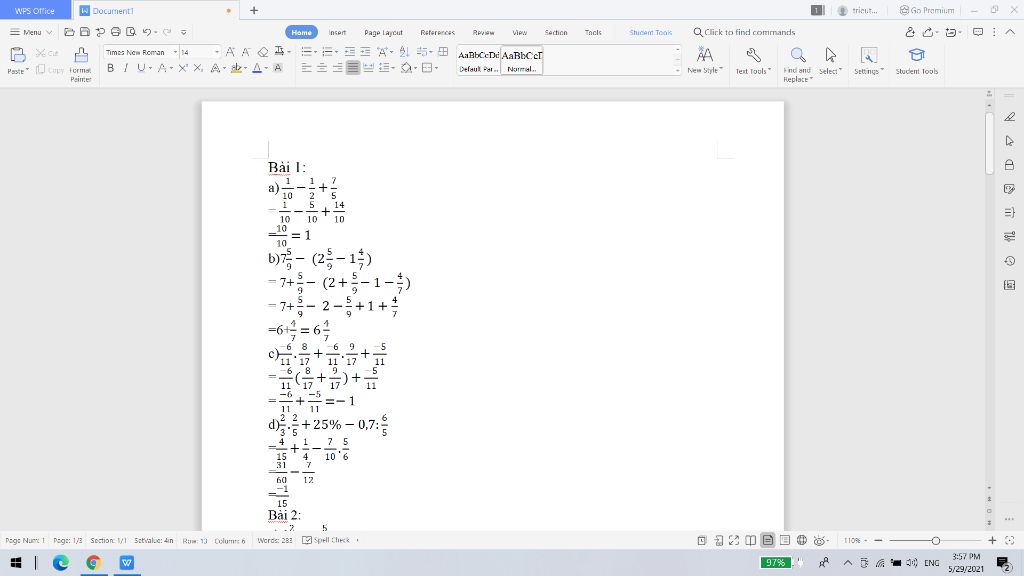The width and height of the screenshot is (1024, 576).
Task: Toggle justified alignment
Action: click(353, 68)
